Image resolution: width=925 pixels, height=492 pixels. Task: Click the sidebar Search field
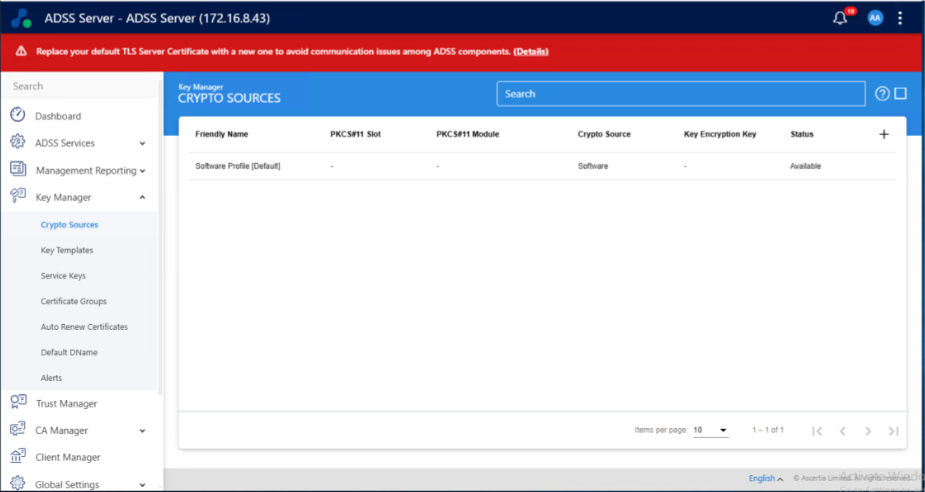79,86
